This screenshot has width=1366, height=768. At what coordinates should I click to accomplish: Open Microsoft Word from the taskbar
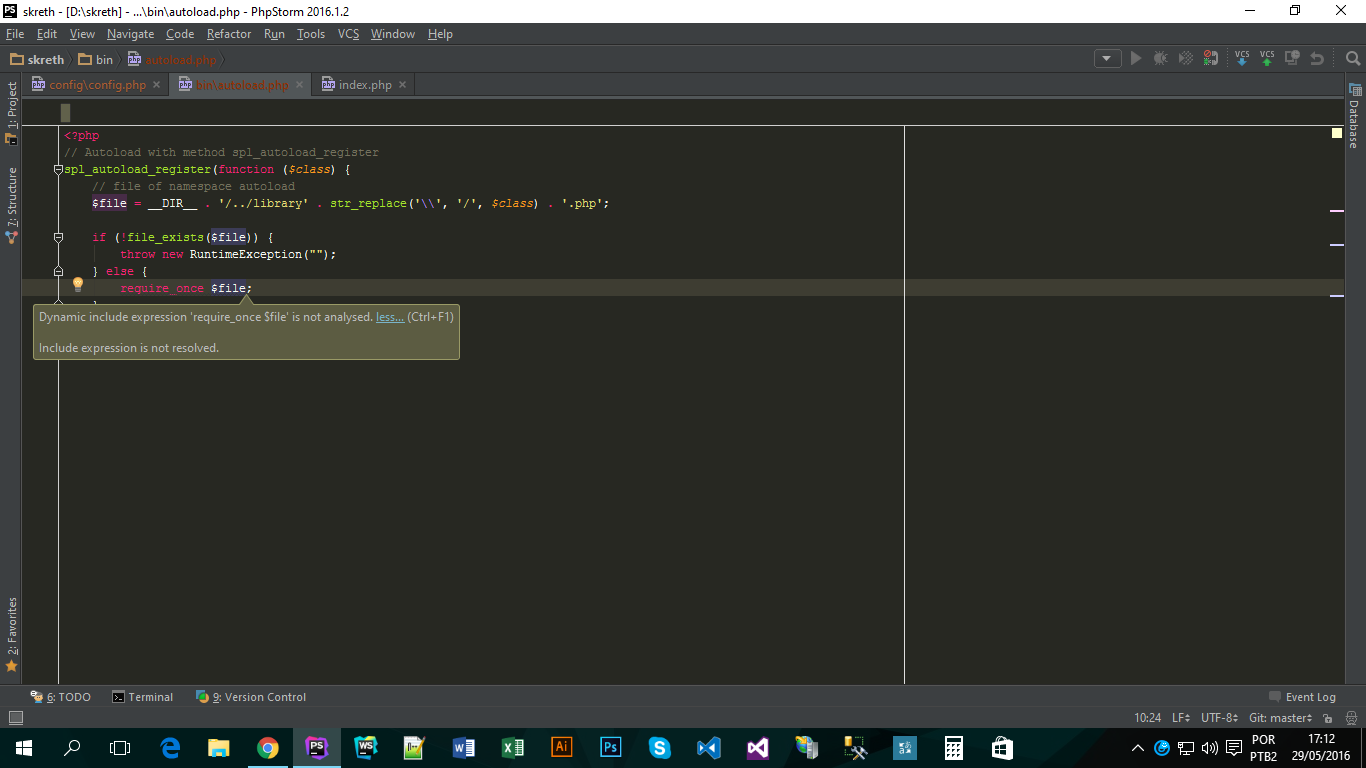click(463, 747)
